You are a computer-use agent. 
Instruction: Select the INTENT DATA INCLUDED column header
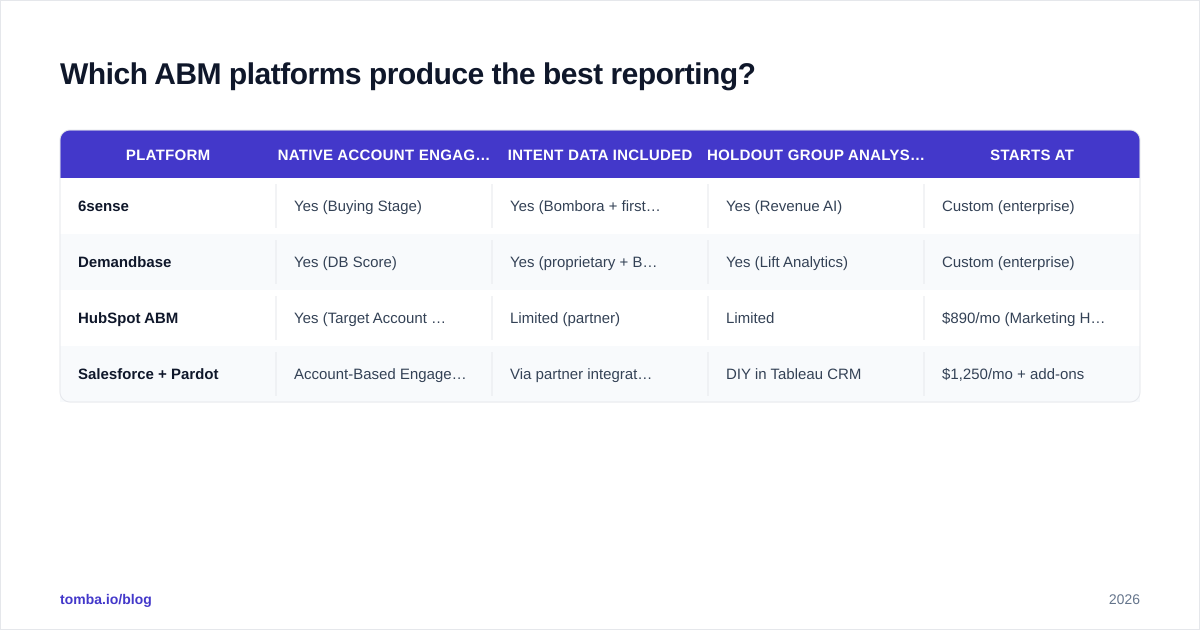600,155
